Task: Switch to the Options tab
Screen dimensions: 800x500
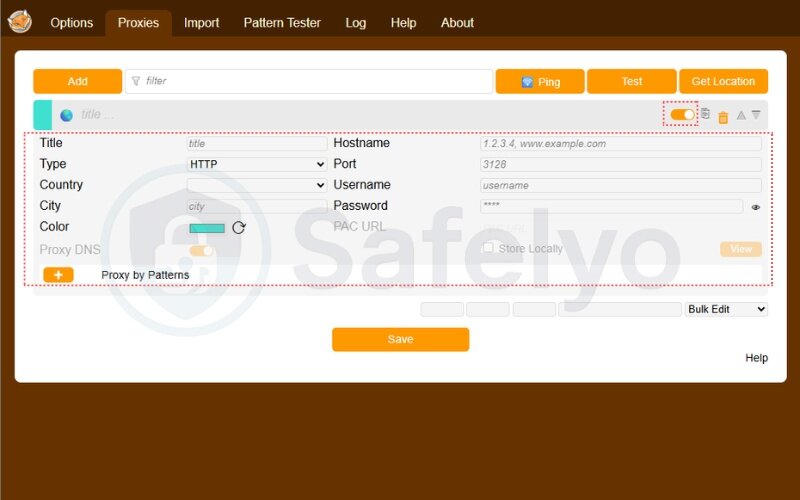Action: click(71, 23)
